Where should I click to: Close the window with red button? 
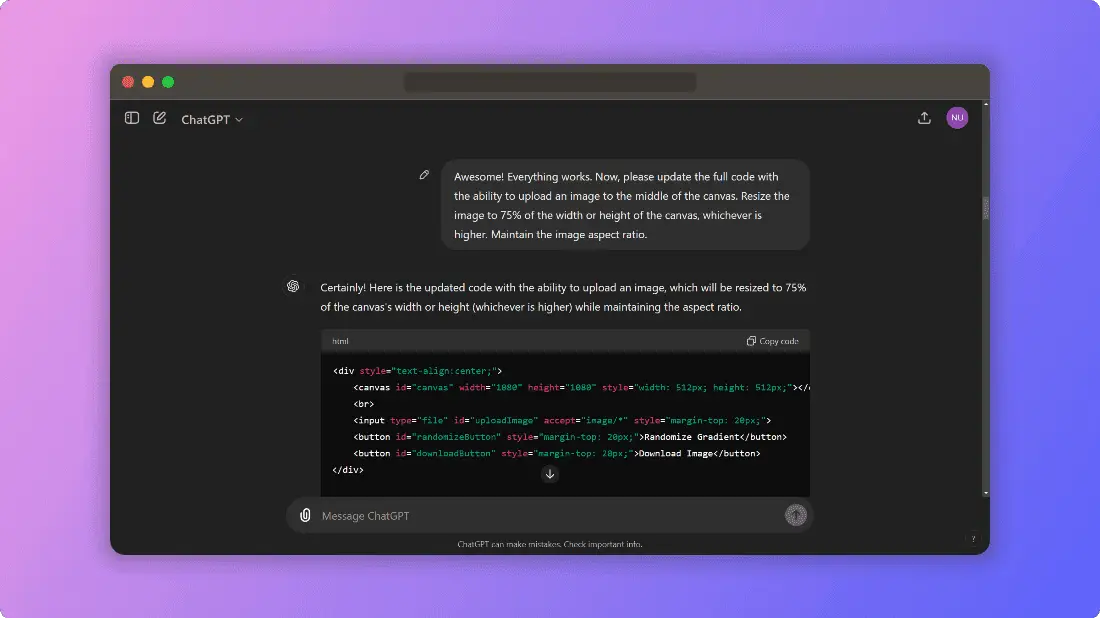(128, 82)
